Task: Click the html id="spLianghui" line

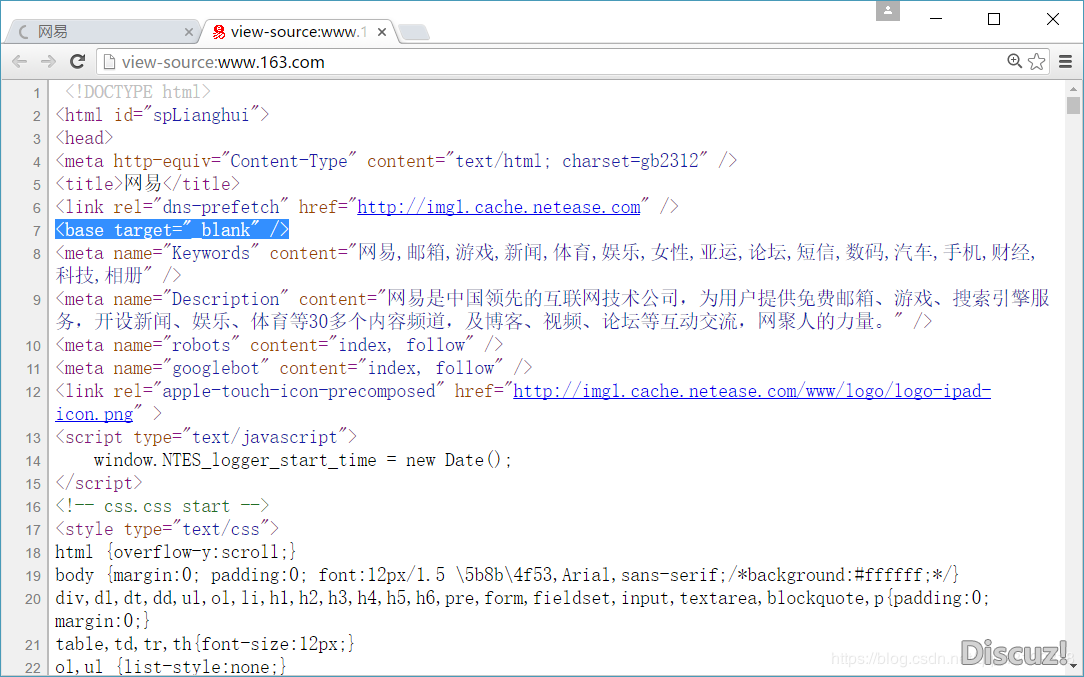Action: coord(162,115)
